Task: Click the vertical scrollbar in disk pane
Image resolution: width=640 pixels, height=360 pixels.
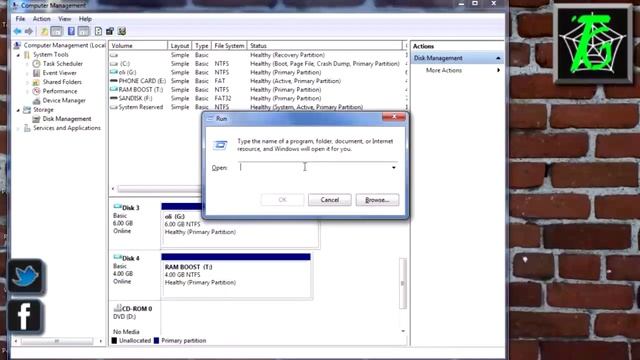Action: coord(403,283)
